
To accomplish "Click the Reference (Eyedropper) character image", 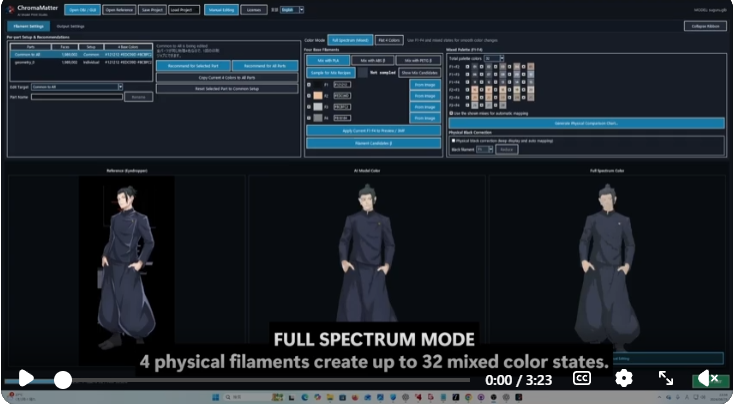I will tap(126, 267).
